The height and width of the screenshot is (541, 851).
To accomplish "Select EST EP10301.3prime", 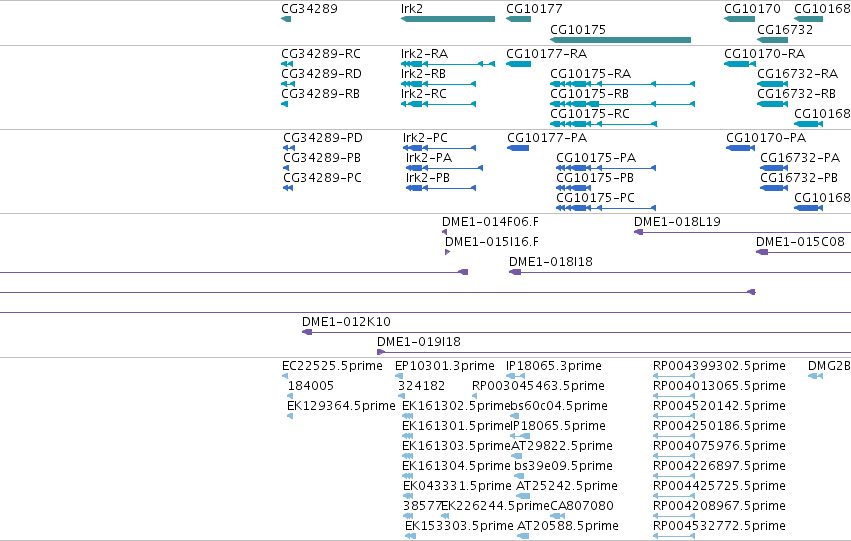I will click(444, 366).
